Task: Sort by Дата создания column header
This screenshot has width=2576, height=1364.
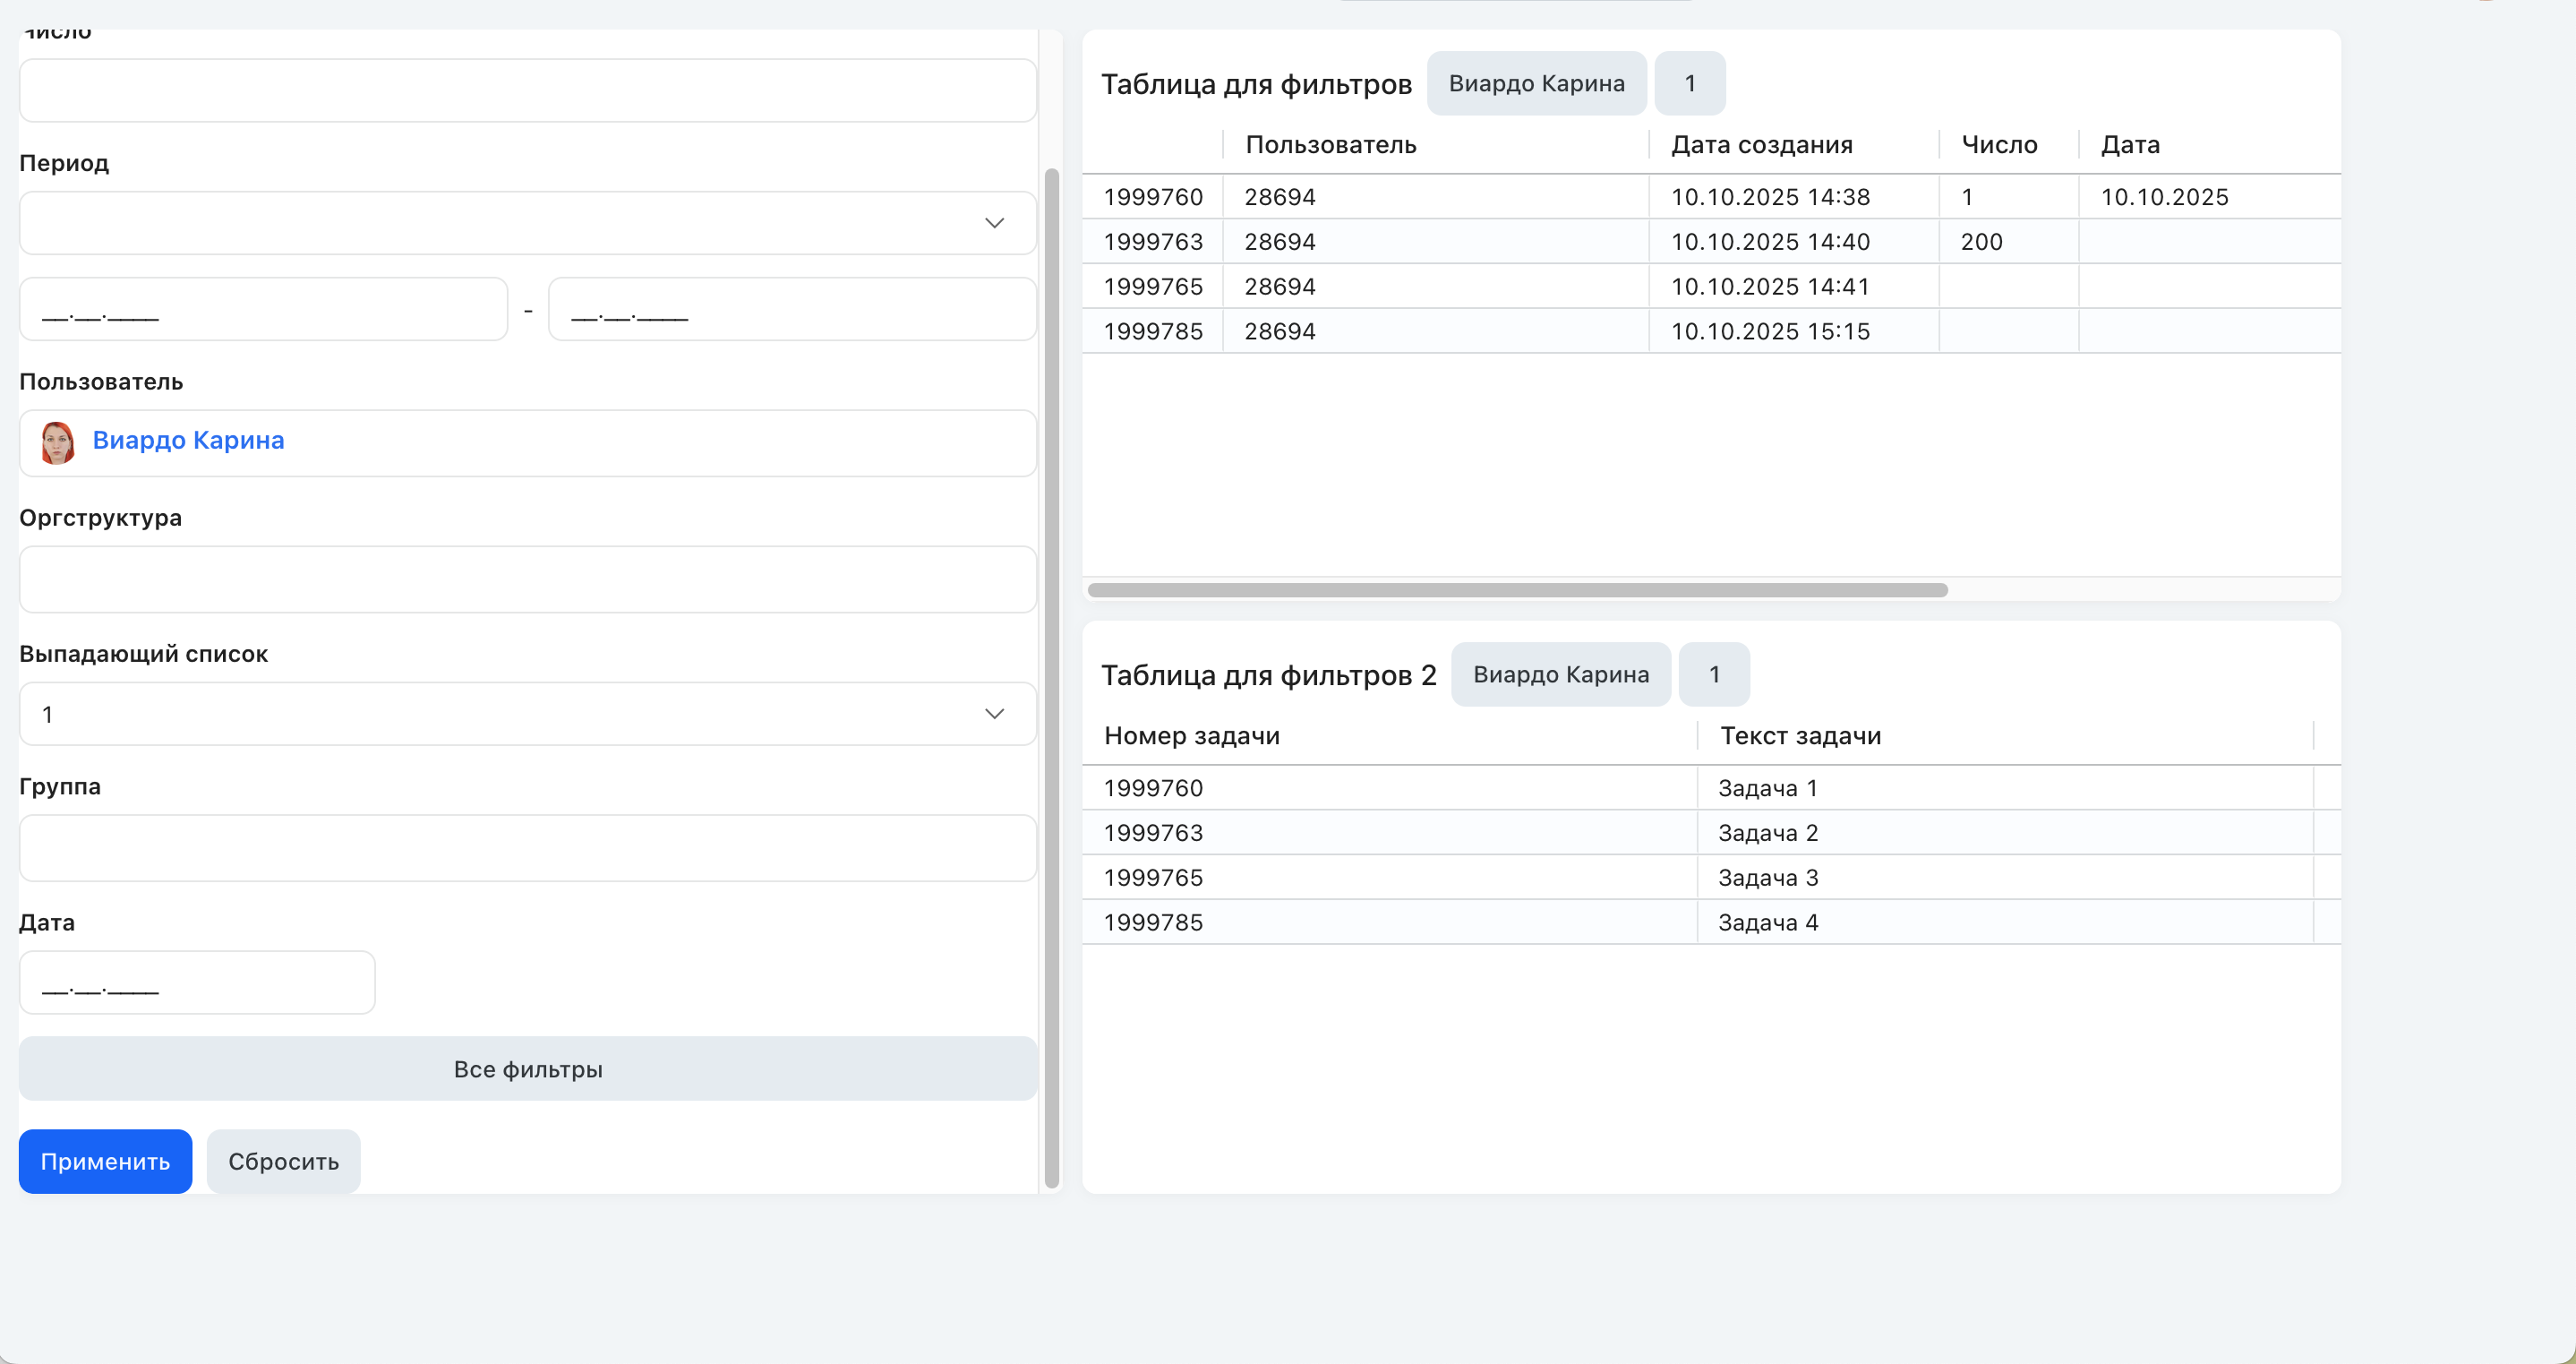Action: pyautogui.click(x=1761, y=145)
